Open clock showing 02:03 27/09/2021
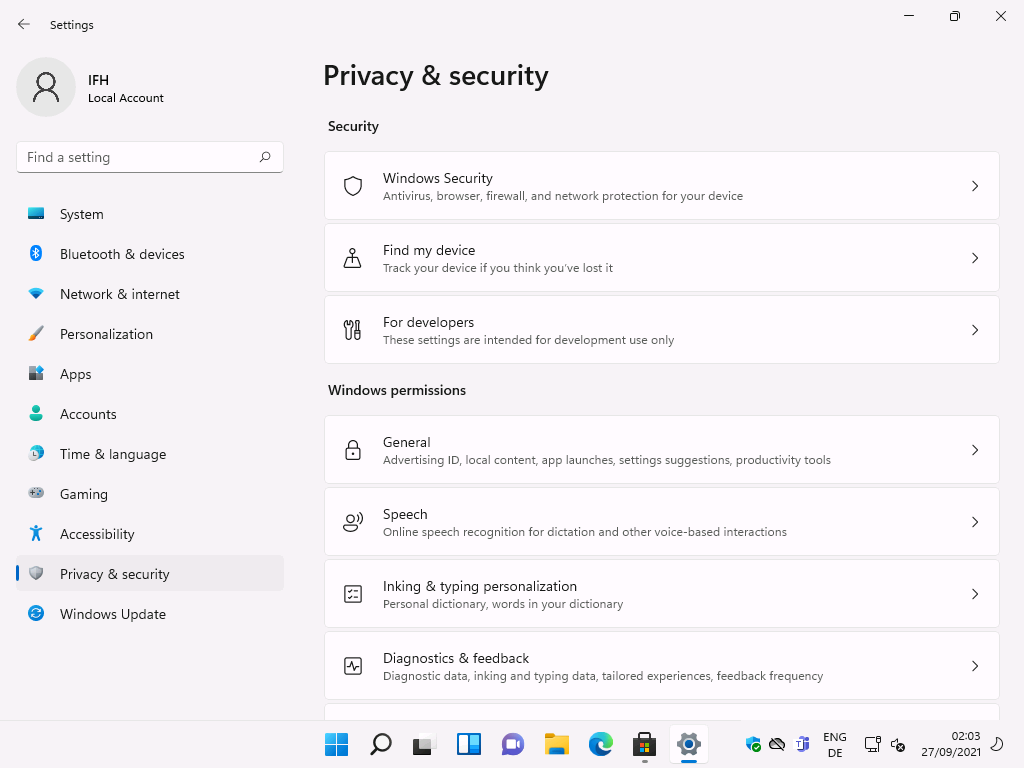The width and height of the screenshot is (1024, 768). tap(951, 744)
